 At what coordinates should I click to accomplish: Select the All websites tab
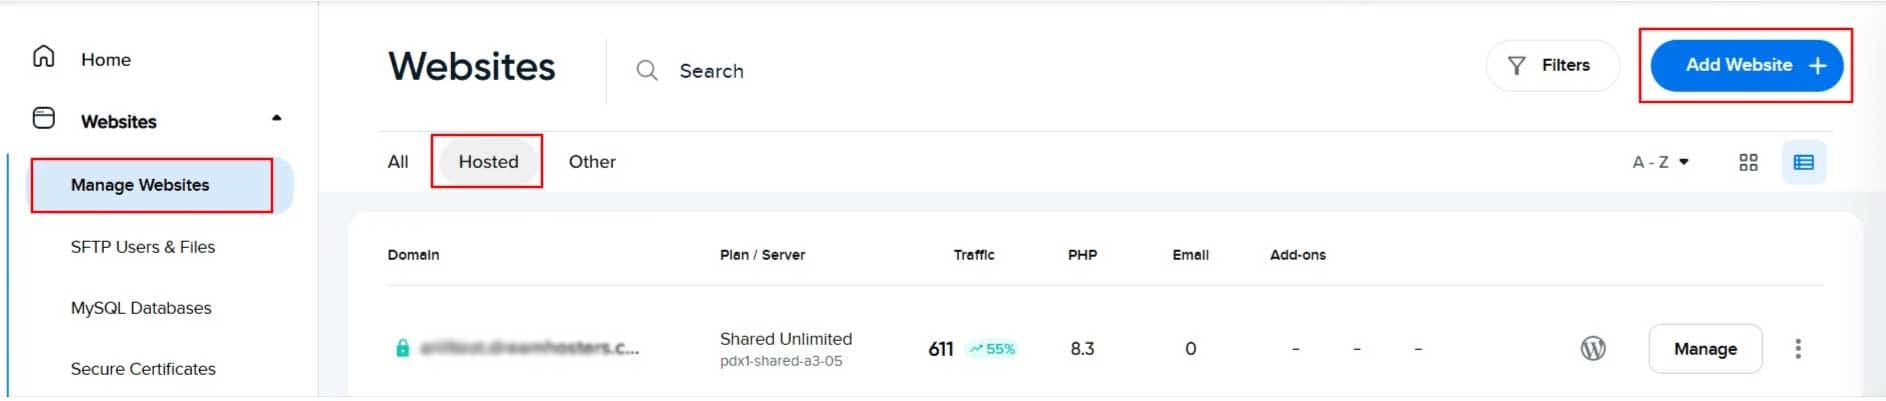point(398,161)
